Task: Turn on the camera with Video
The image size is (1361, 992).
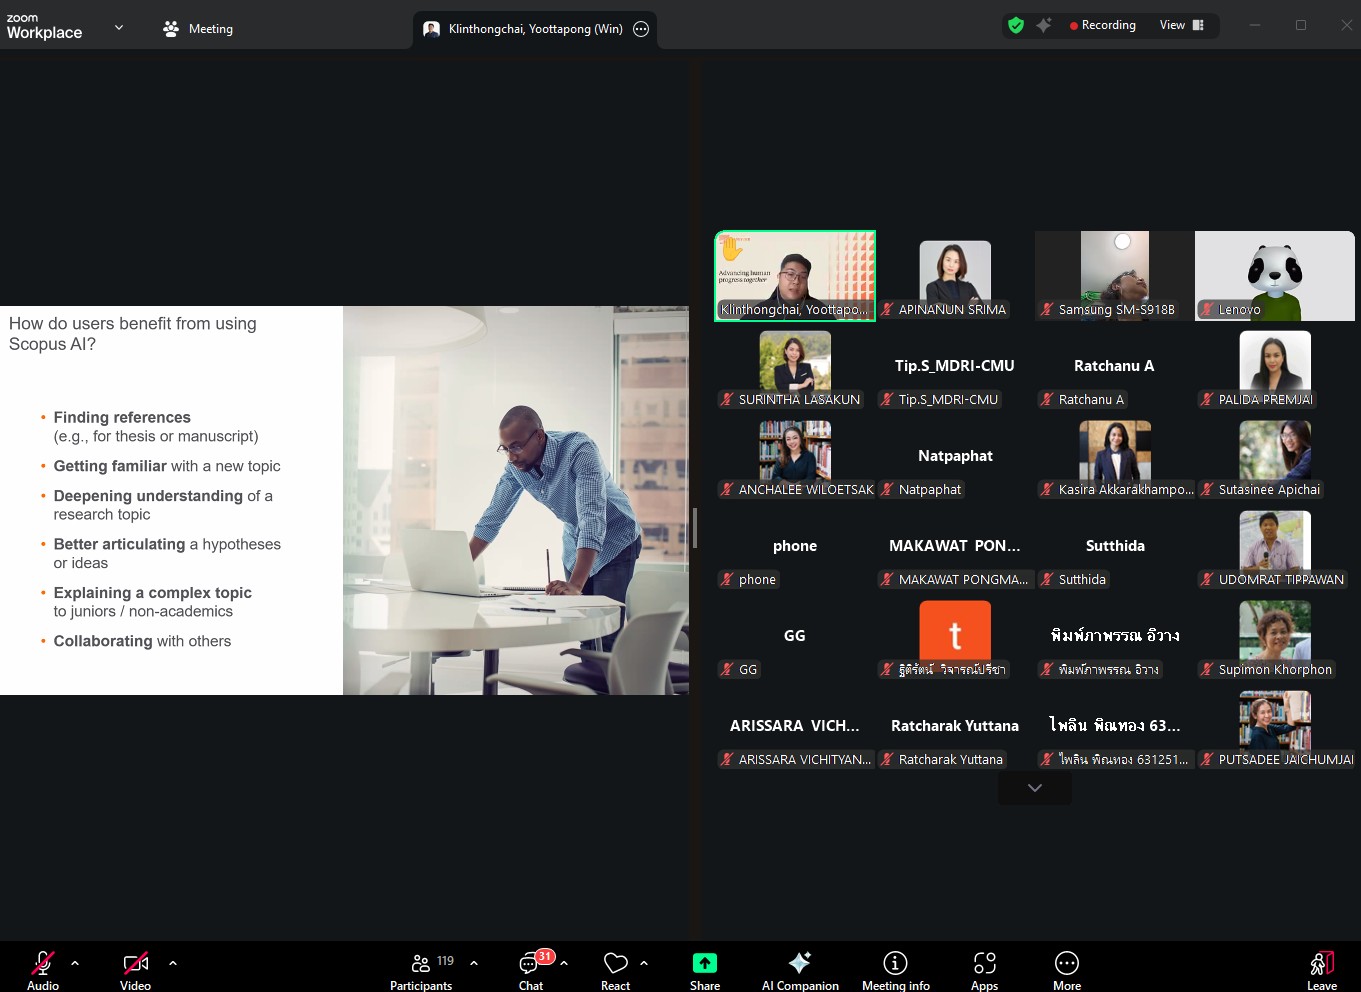Action: (135, 969)
